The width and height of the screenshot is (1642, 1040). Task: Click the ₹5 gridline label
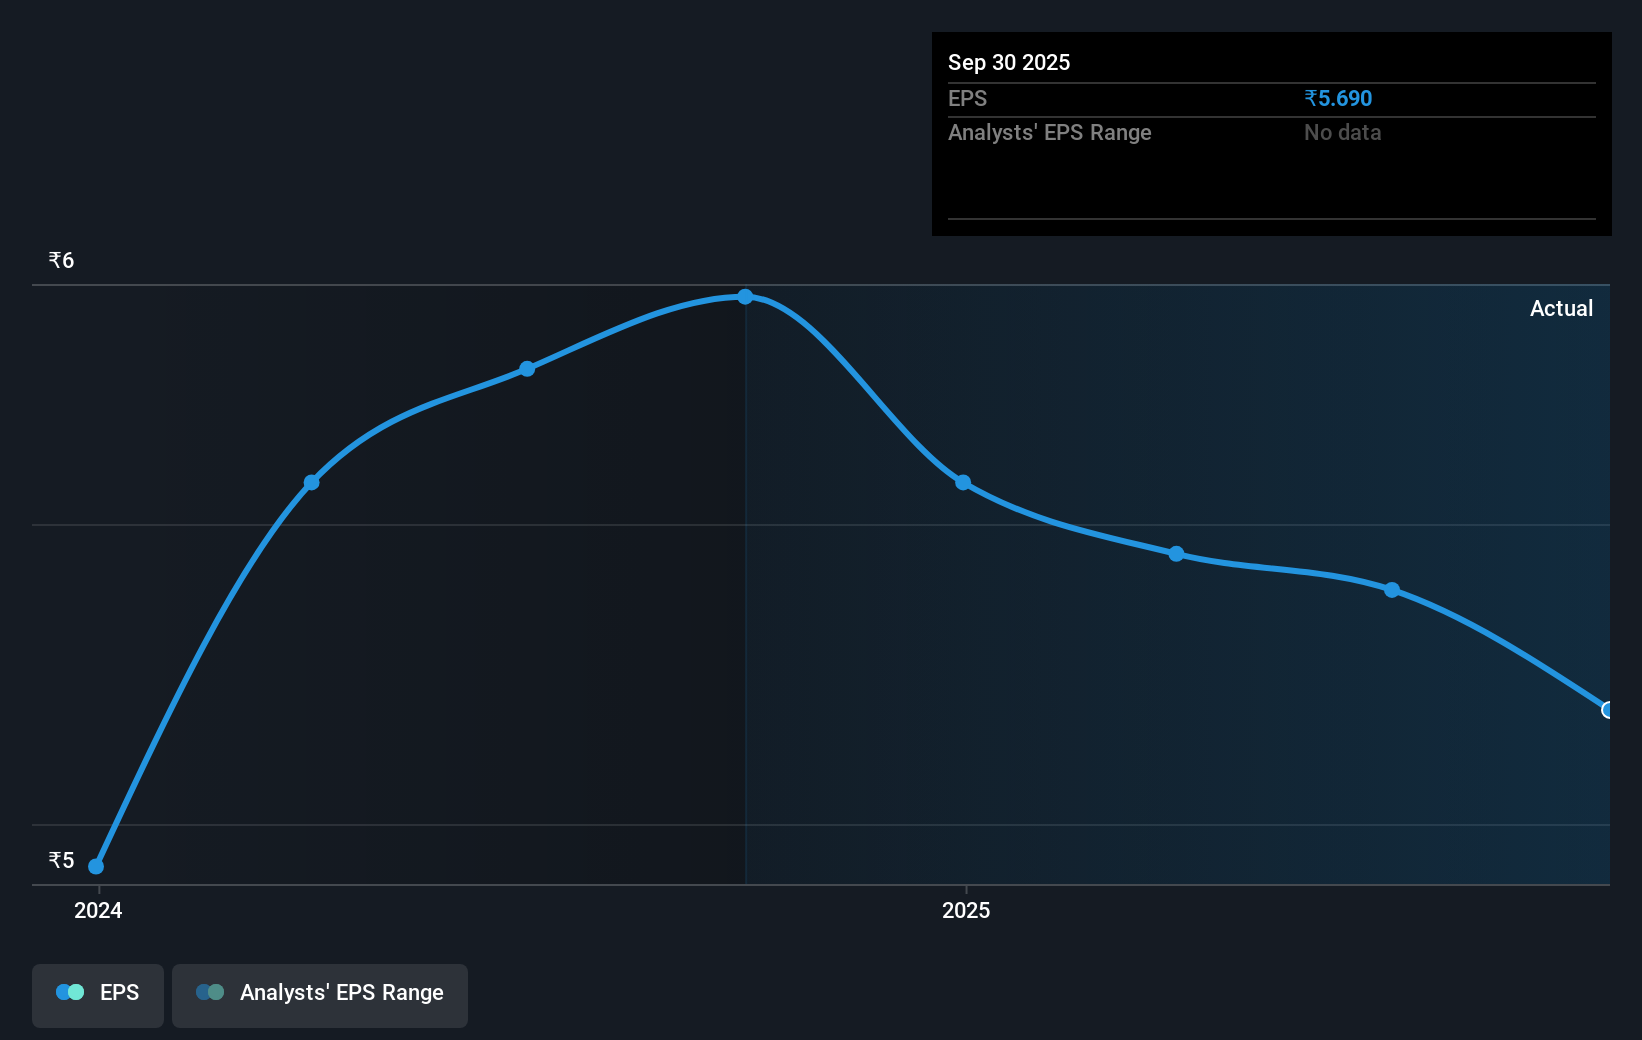[60, 860]
